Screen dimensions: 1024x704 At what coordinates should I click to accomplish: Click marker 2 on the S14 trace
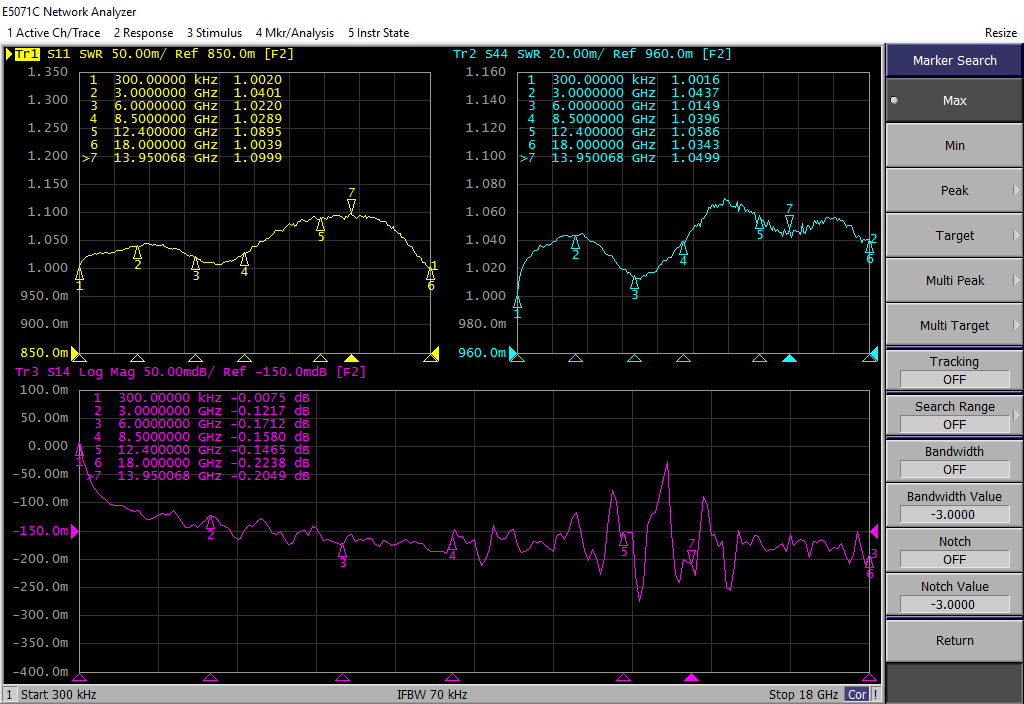[x=211, y=522]
